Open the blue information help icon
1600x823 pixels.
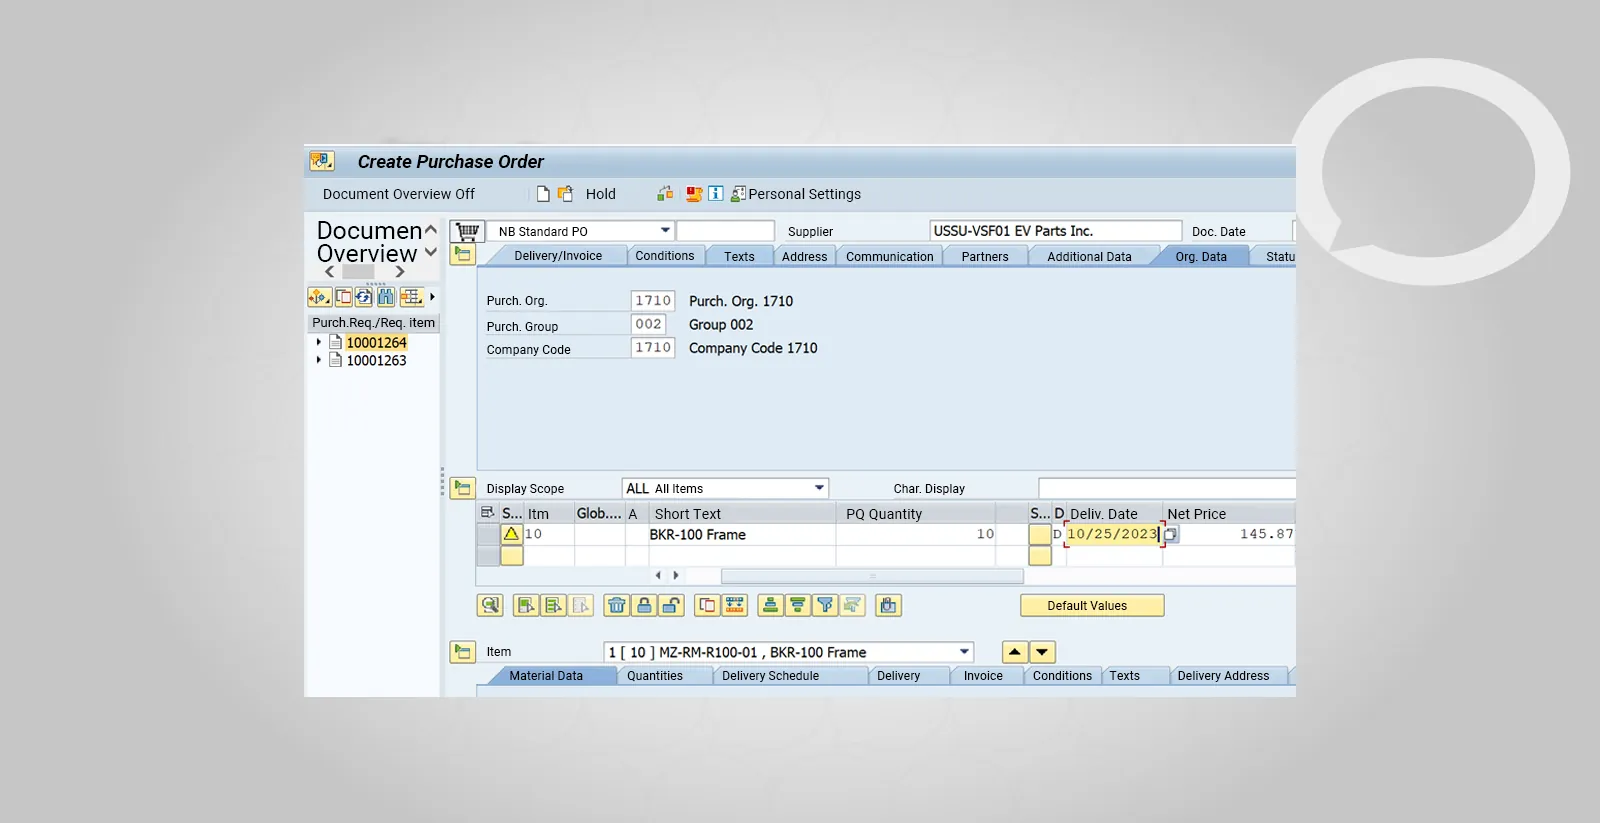coord(716,193)
